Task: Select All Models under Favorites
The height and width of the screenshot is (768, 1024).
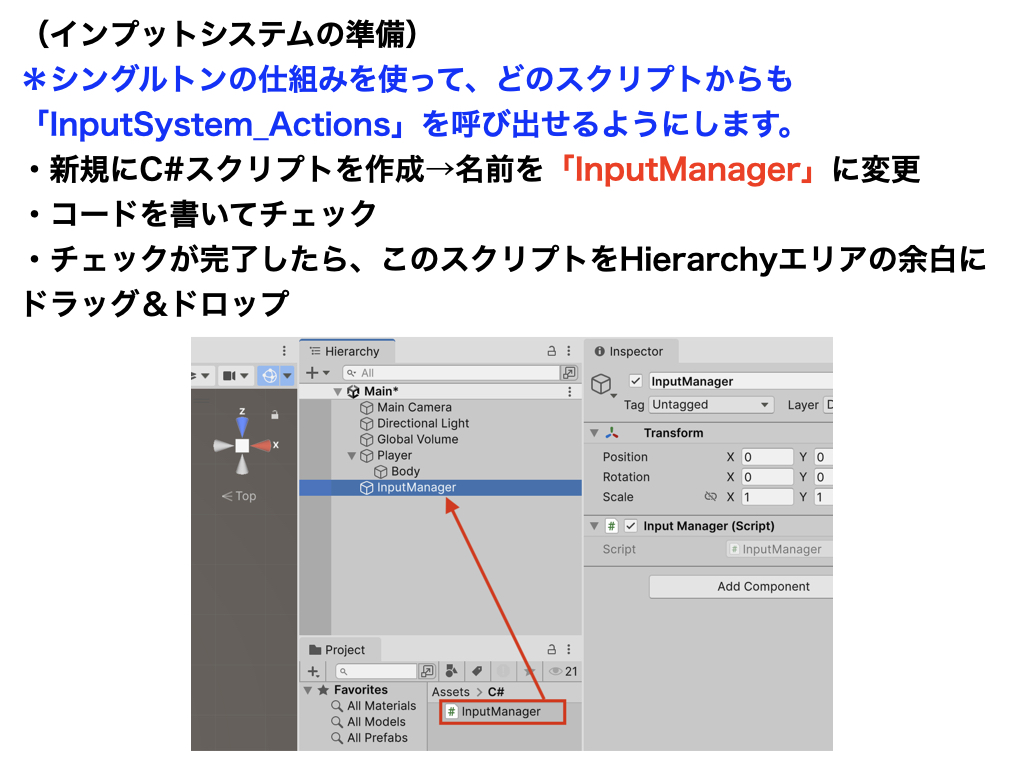Action: (x=368, y=722)
